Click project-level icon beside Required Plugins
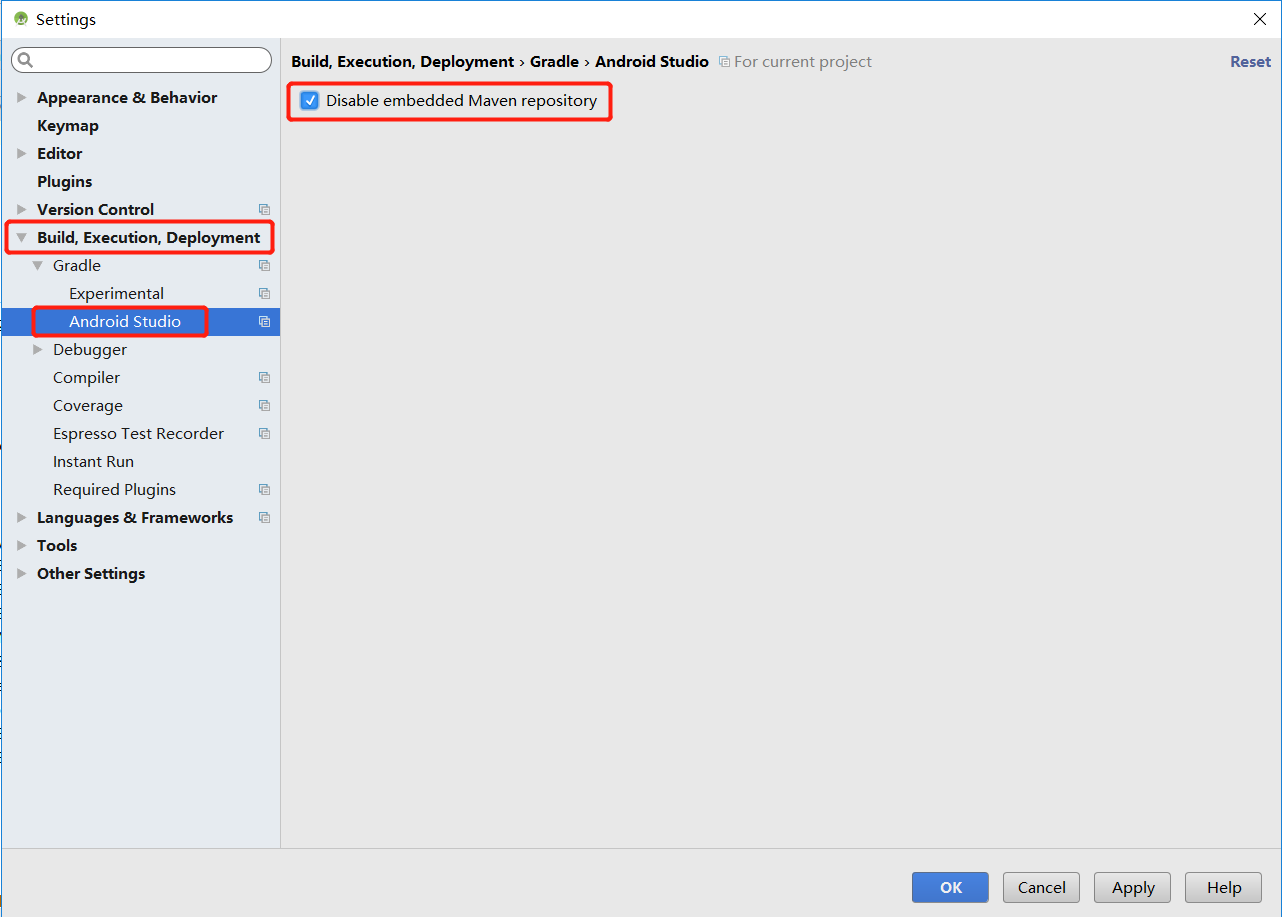The height and width of the screenshot is (917, 1282). [x=264, y=490]
